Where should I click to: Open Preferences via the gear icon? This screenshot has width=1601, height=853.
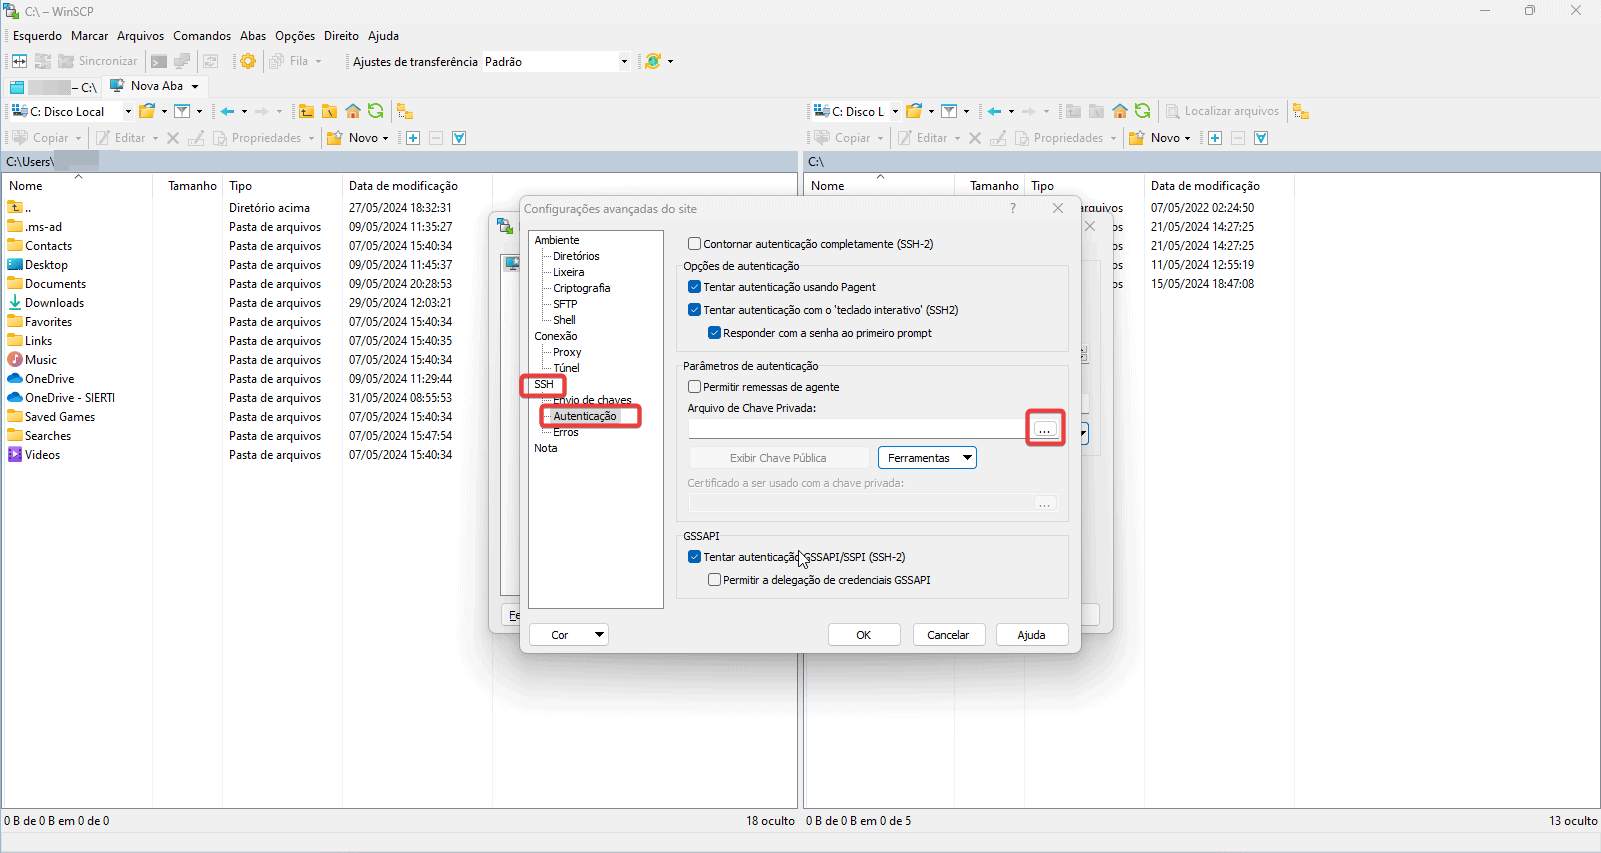tap(248, 61)
